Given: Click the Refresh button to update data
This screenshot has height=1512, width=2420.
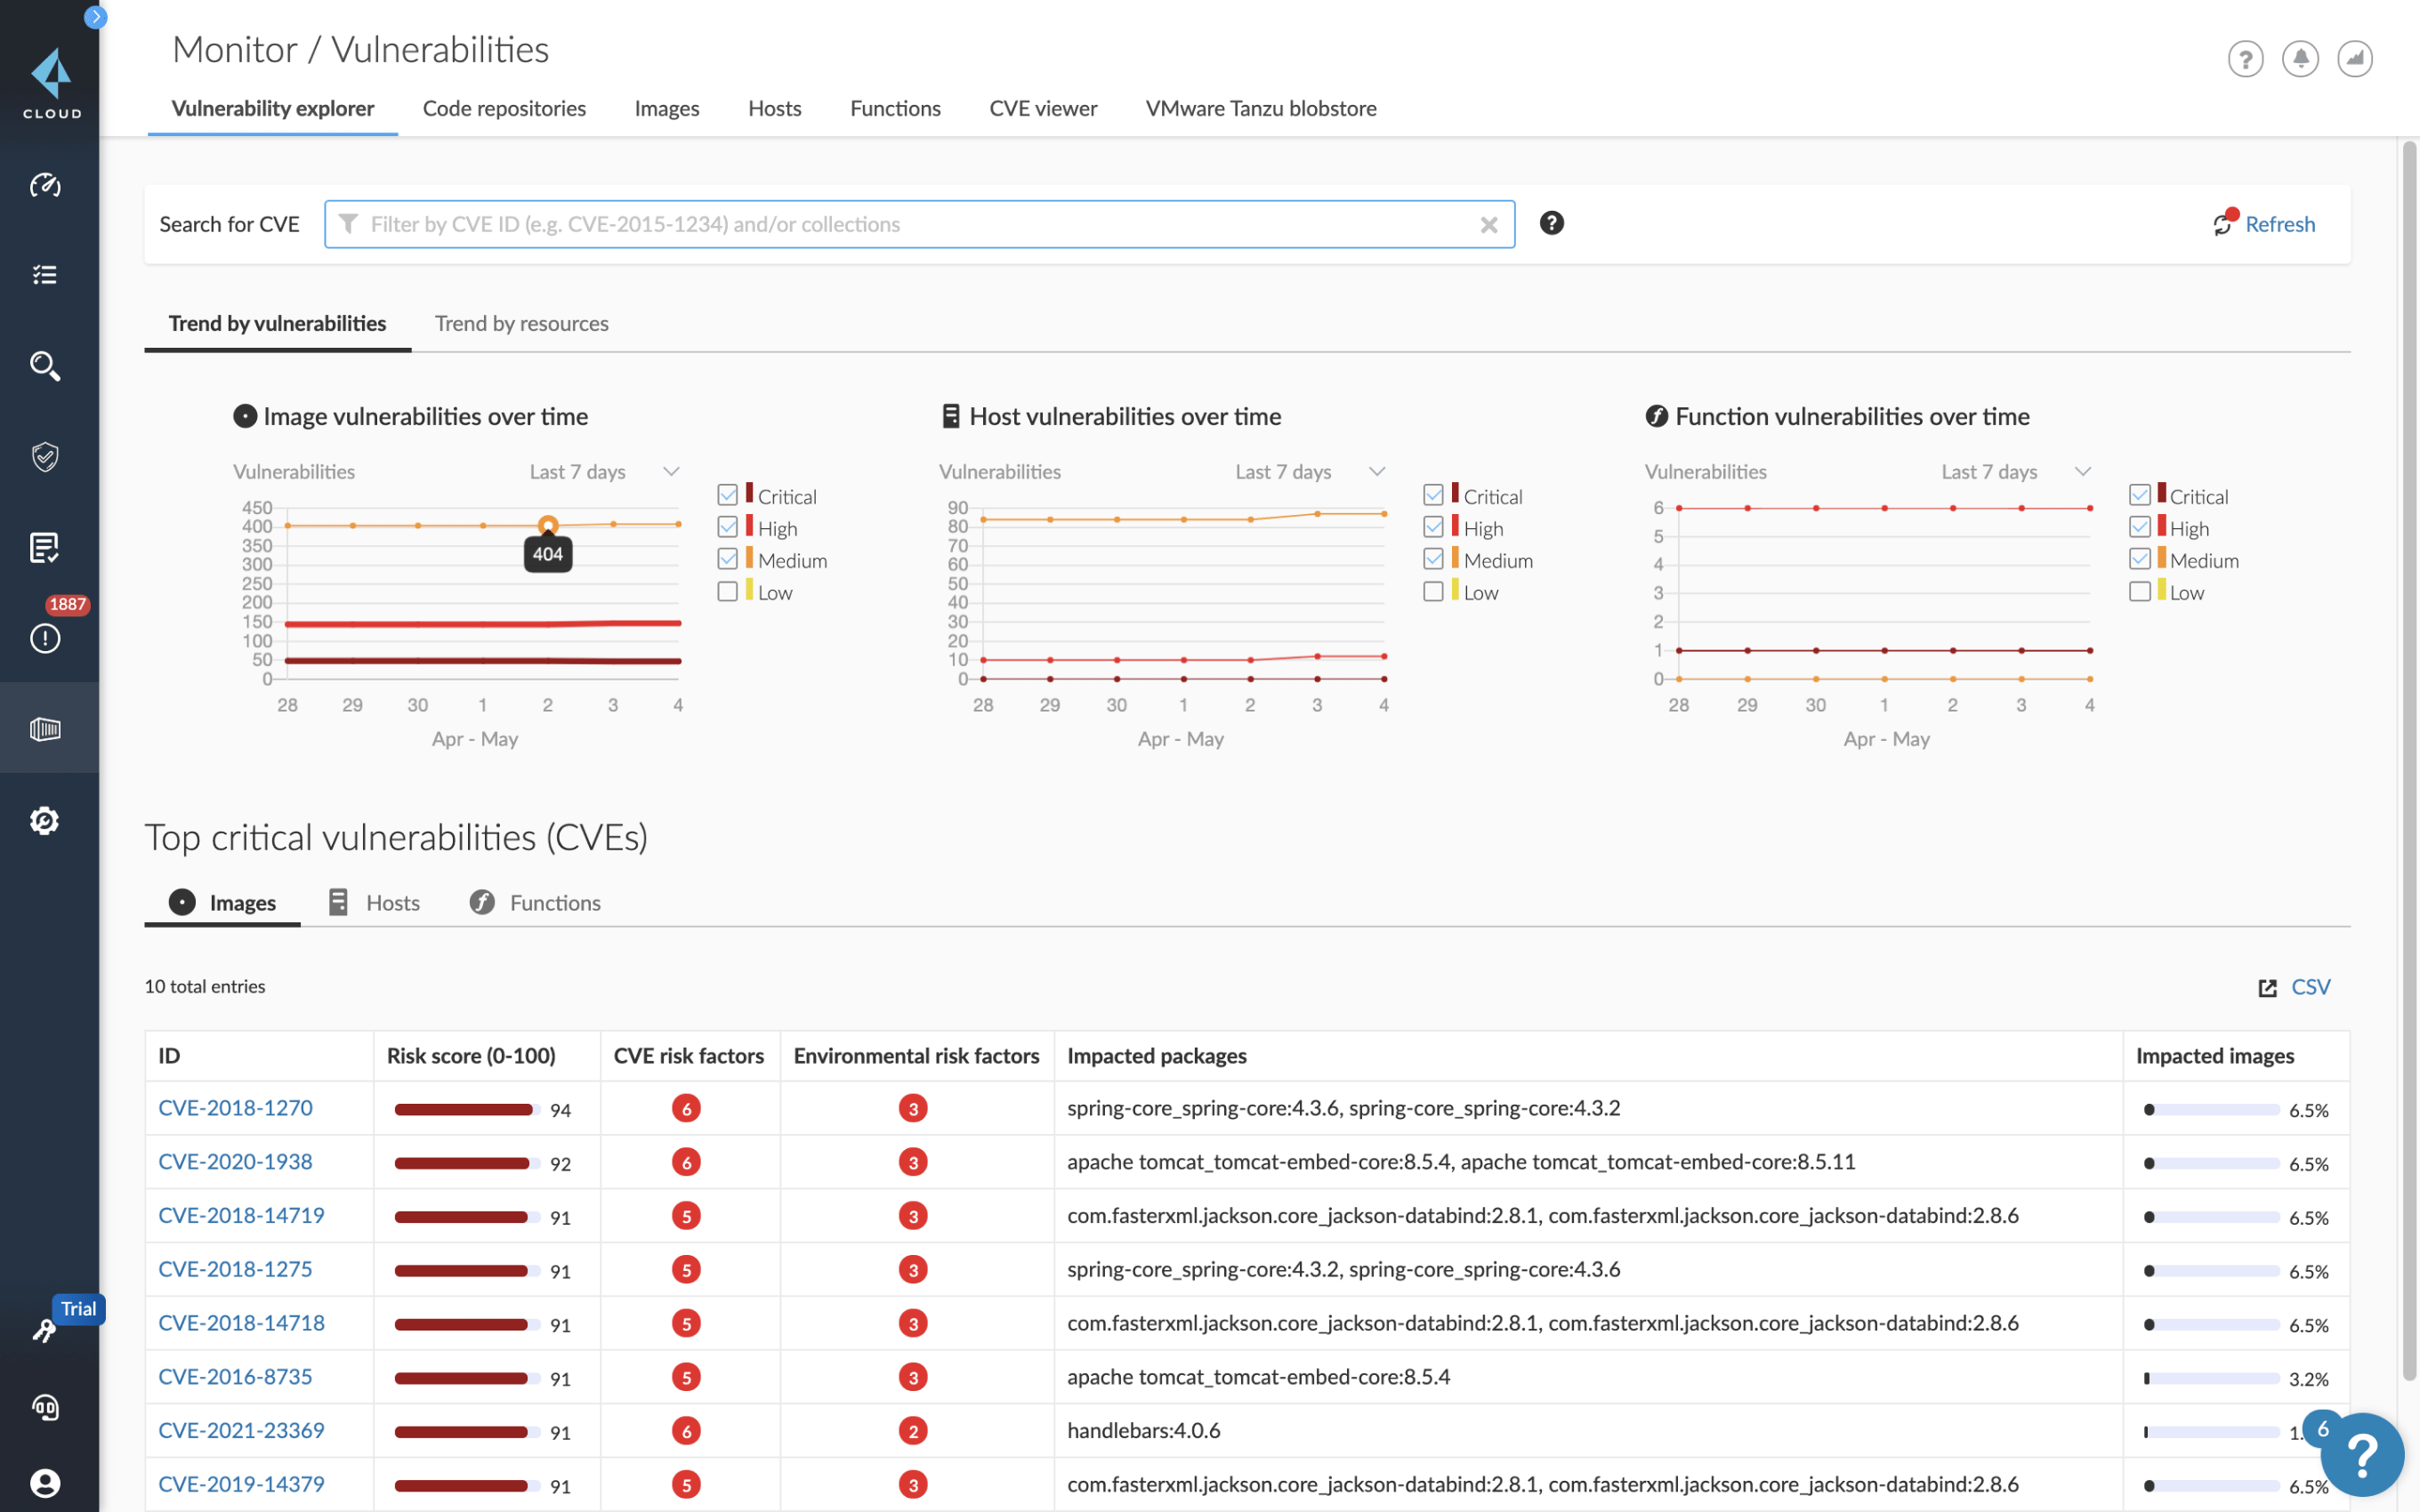Looking at the screenshot, I should 2265,223.
